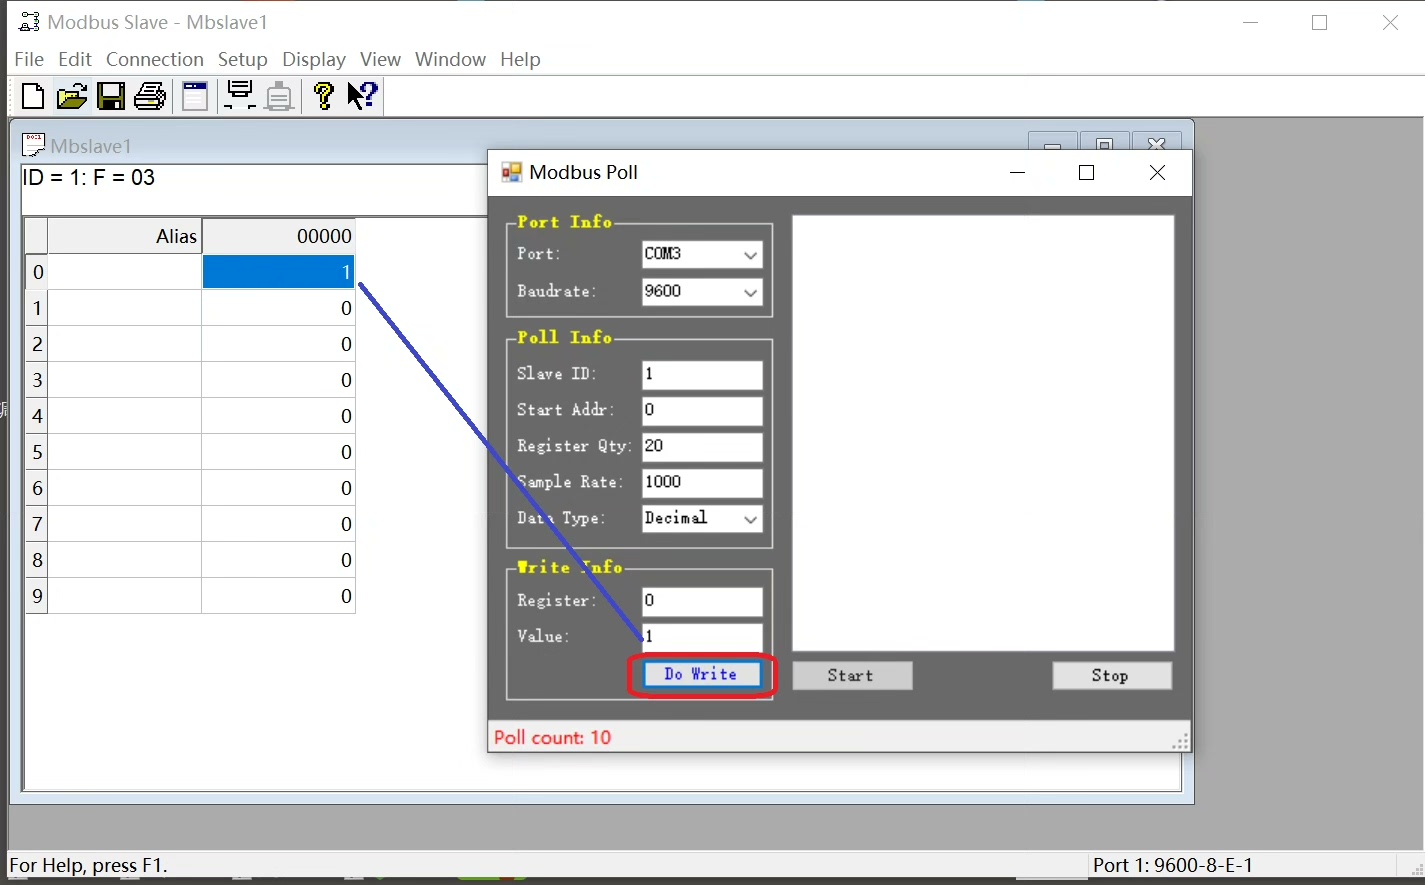Click the 'Poll count: 10' status text
The image size is (1425, 885).
tap(552, 738)
